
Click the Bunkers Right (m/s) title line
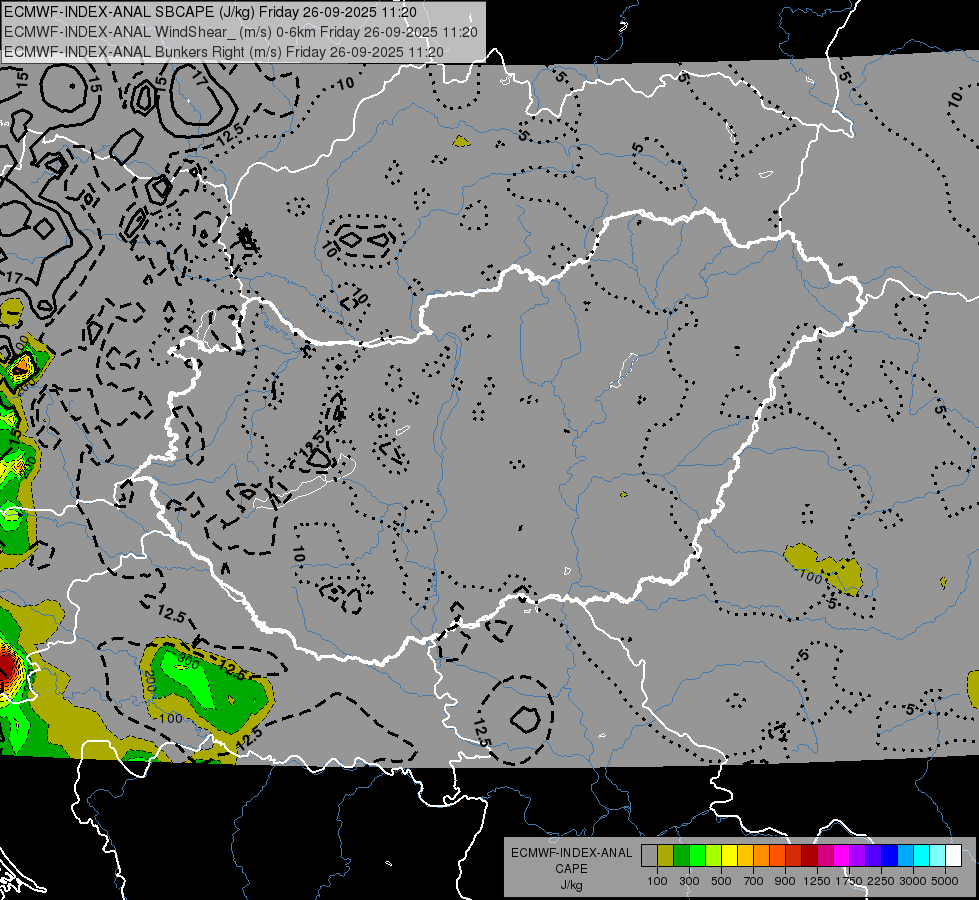point(224,52)
